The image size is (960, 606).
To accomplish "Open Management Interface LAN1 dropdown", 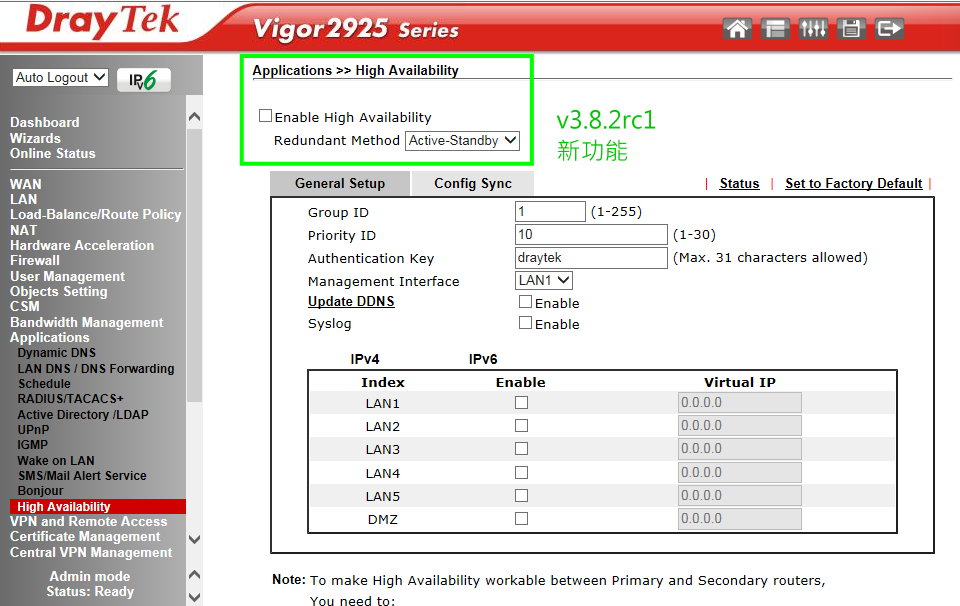I will pos(544,280).
